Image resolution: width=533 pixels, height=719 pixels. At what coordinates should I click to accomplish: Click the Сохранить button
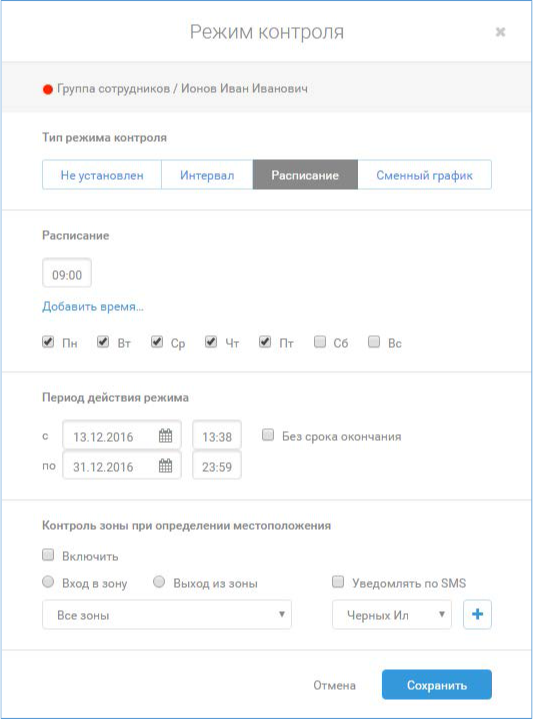(x=437, y=685)
